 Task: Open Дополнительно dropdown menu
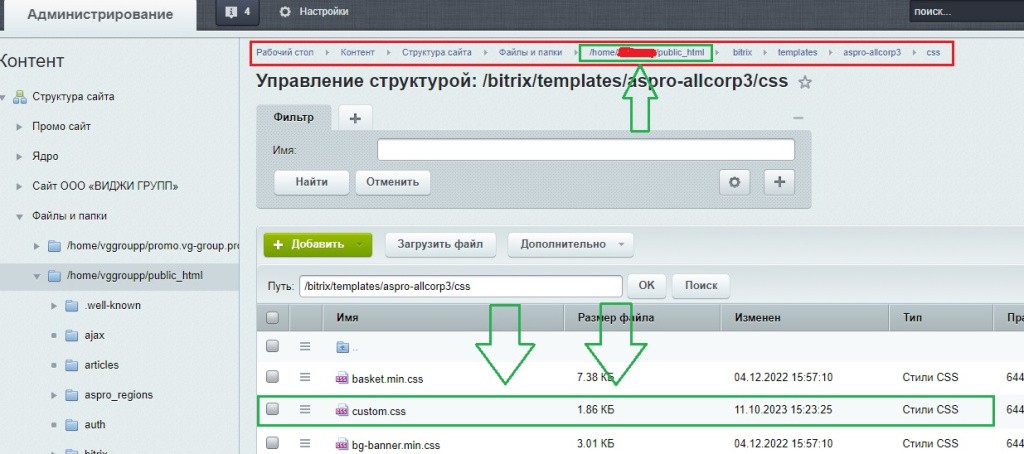coord(570,245)
